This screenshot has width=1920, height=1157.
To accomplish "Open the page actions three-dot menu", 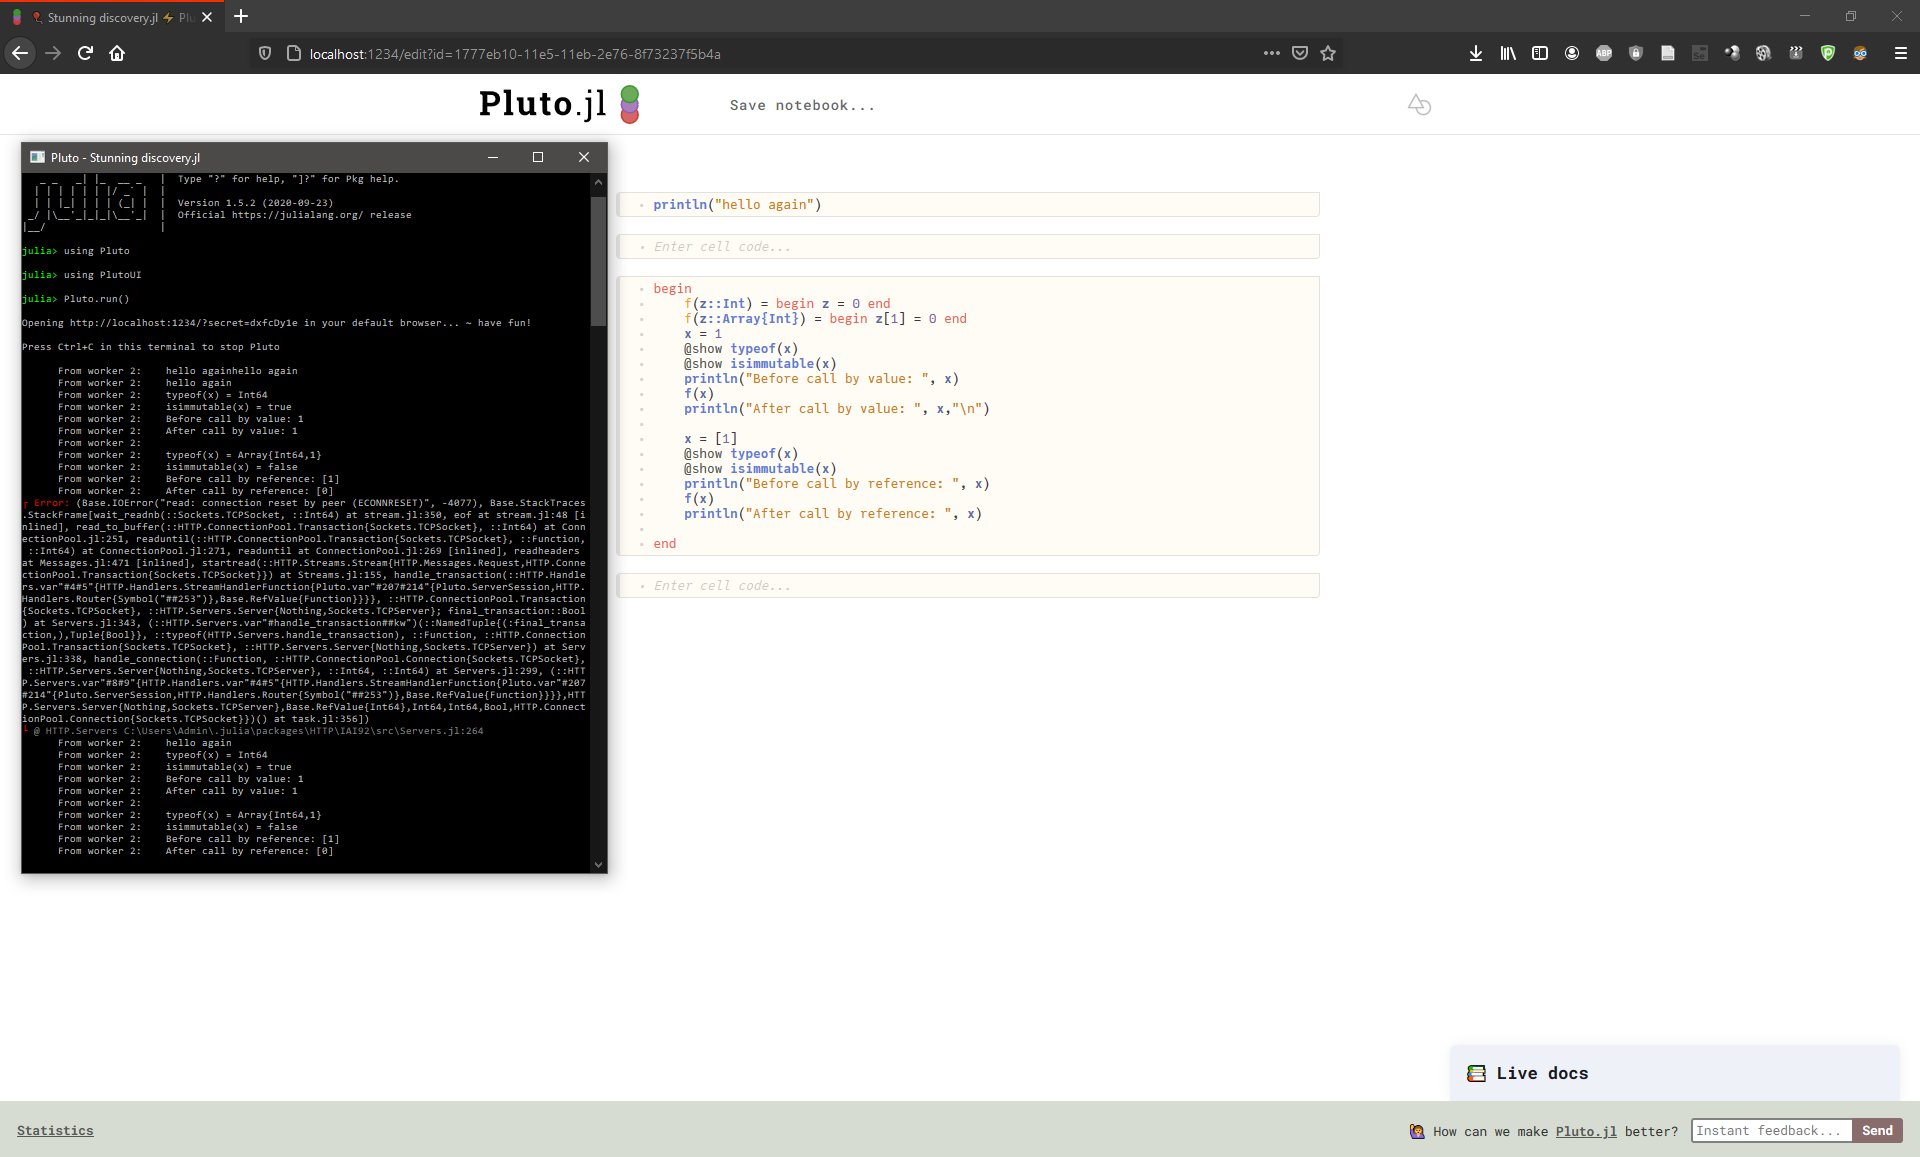I will tap(1272, 53).
